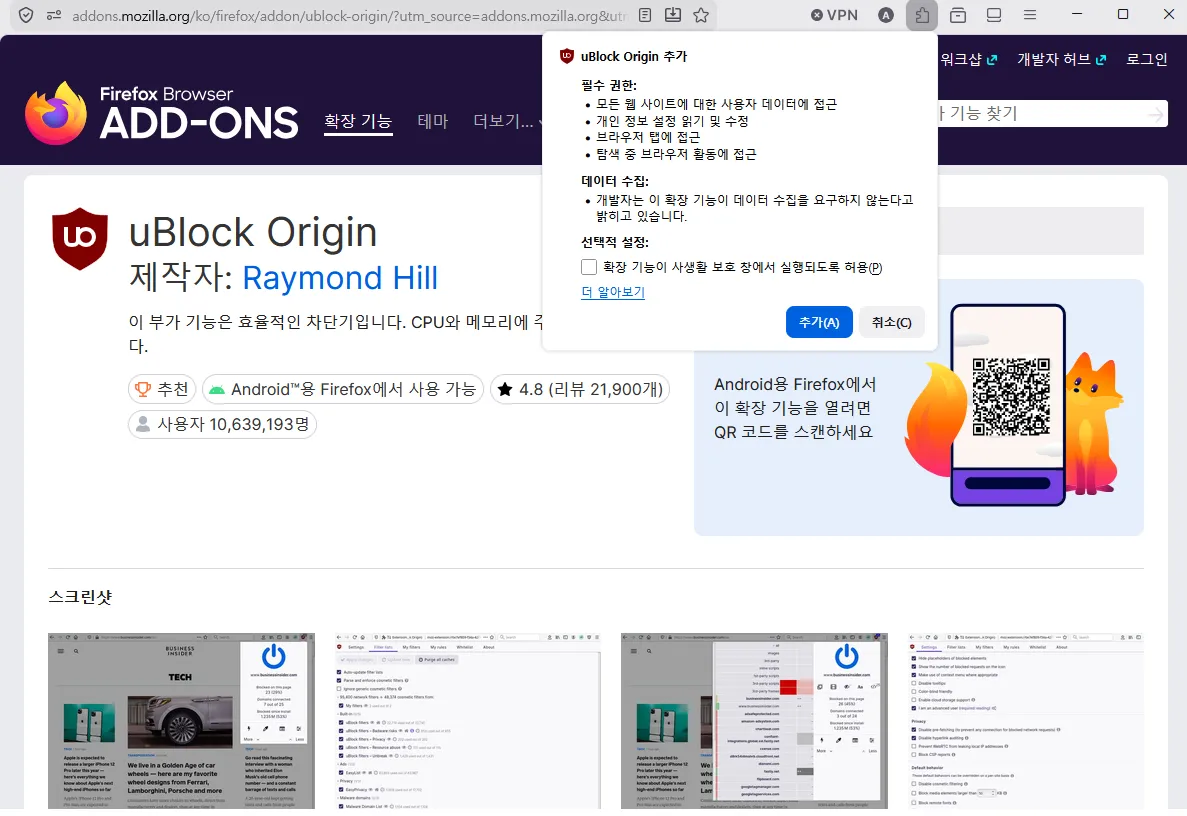Open fourth screenshot thumbnail showing settings
The height and width of the screenshot is (816, 1187).
click(x=1025, y=721)
